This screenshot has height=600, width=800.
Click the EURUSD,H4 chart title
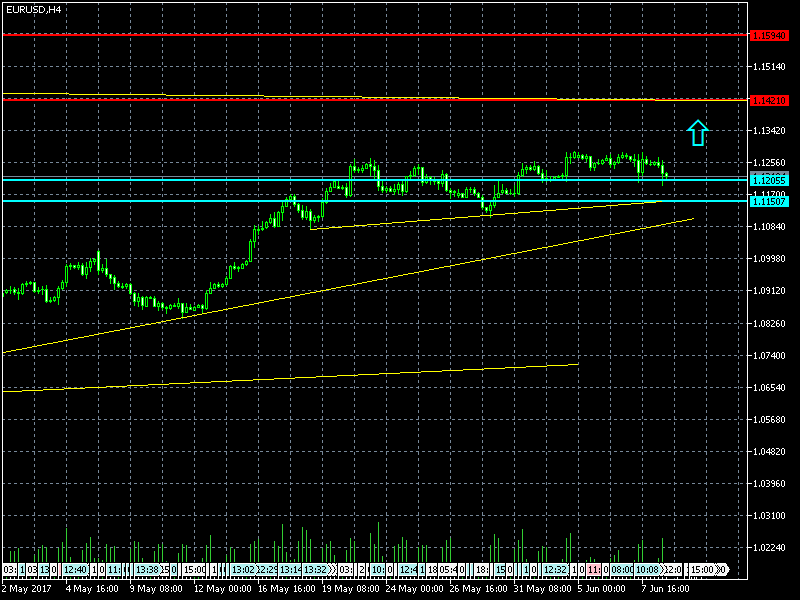pos(34,9)
